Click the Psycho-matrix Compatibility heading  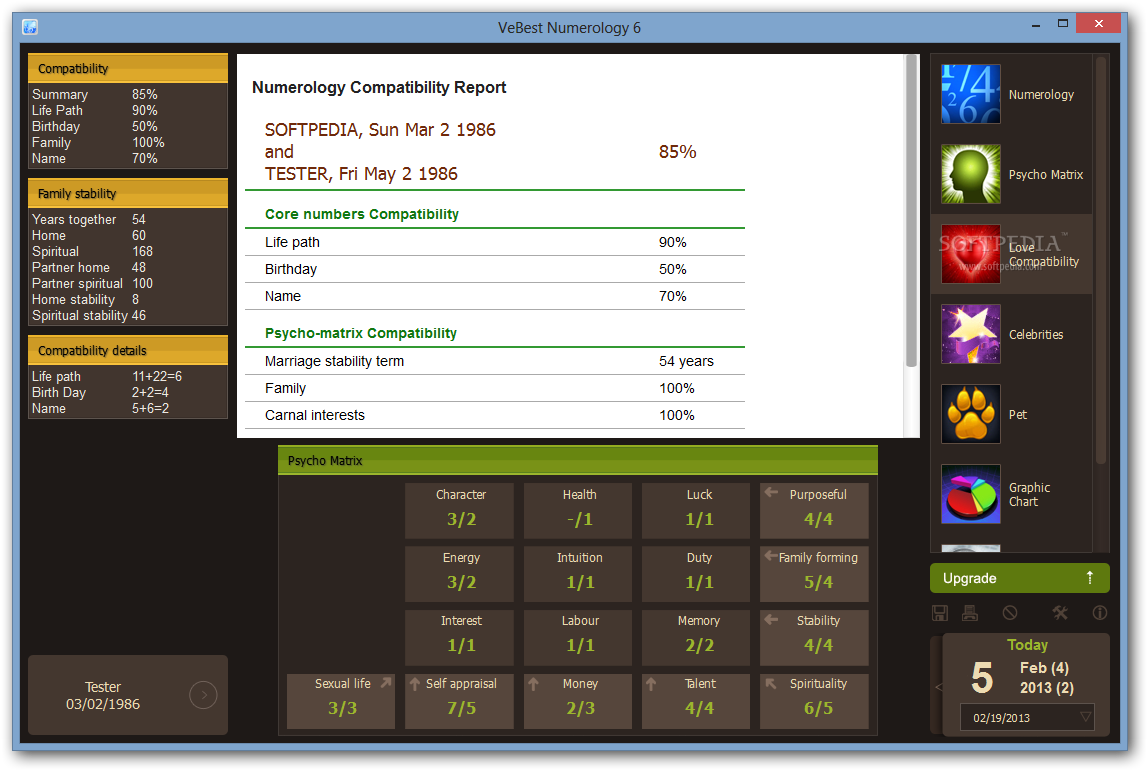tap(361, 333)
